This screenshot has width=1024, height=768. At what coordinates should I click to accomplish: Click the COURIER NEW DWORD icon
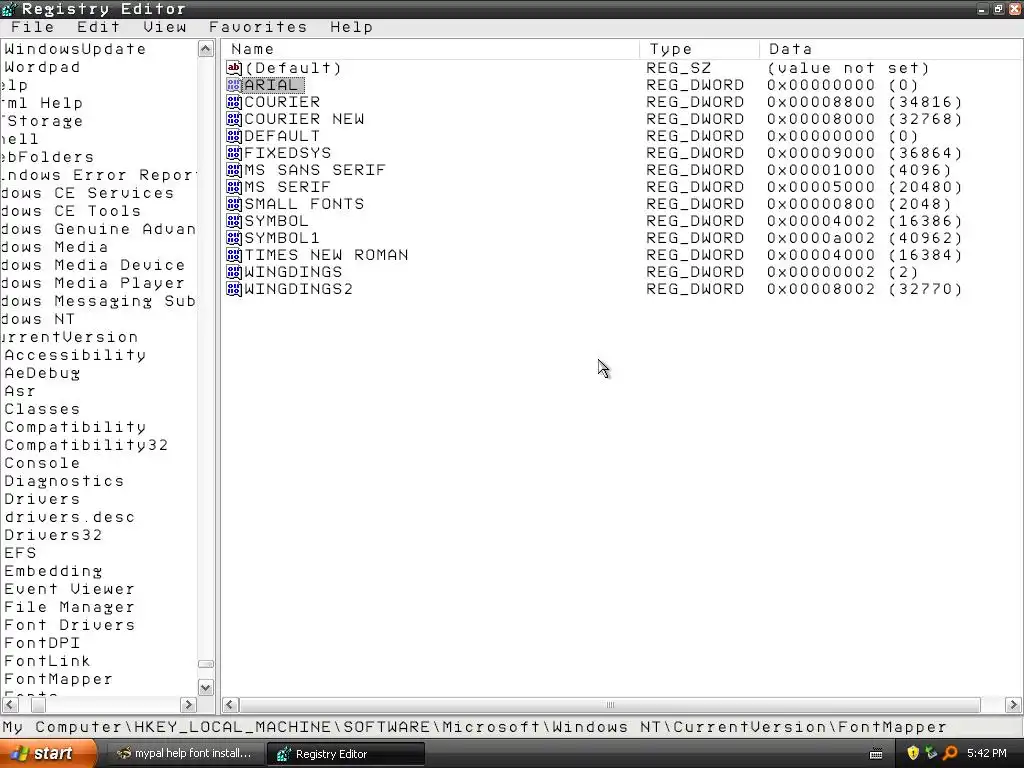(234, 119)
